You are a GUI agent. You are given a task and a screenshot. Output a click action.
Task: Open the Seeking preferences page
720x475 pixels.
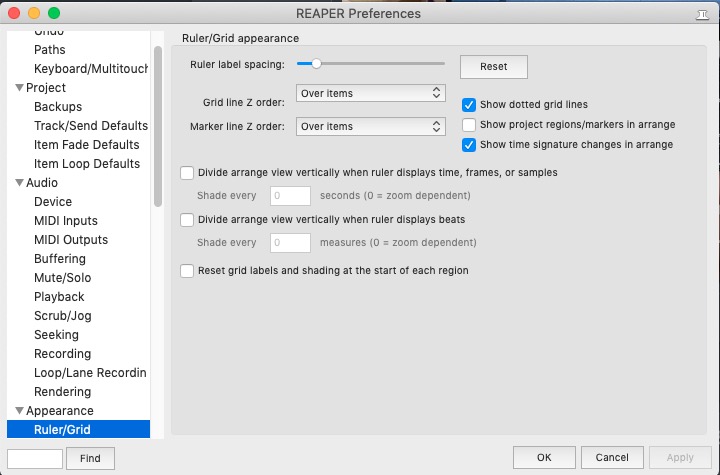tap(56, 334)
